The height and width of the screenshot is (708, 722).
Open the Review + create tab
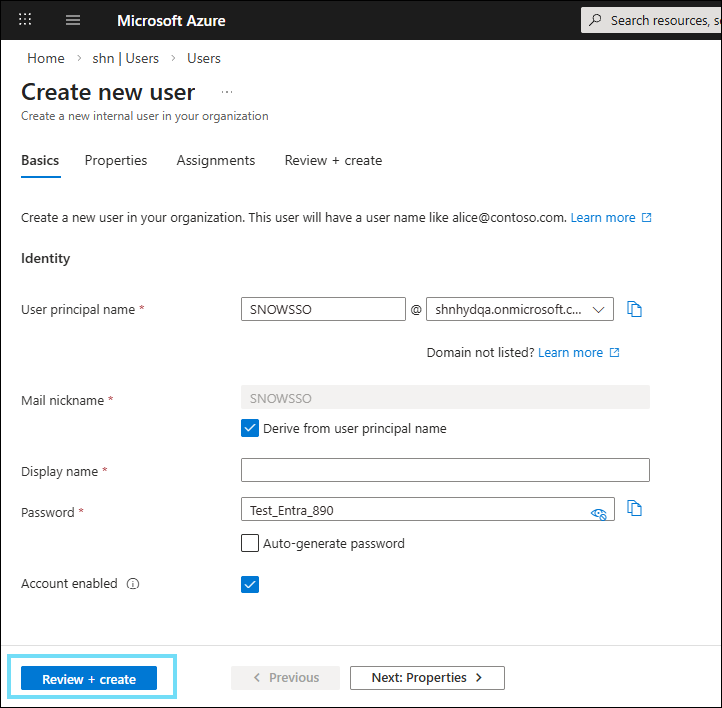(x=333, y=160)
